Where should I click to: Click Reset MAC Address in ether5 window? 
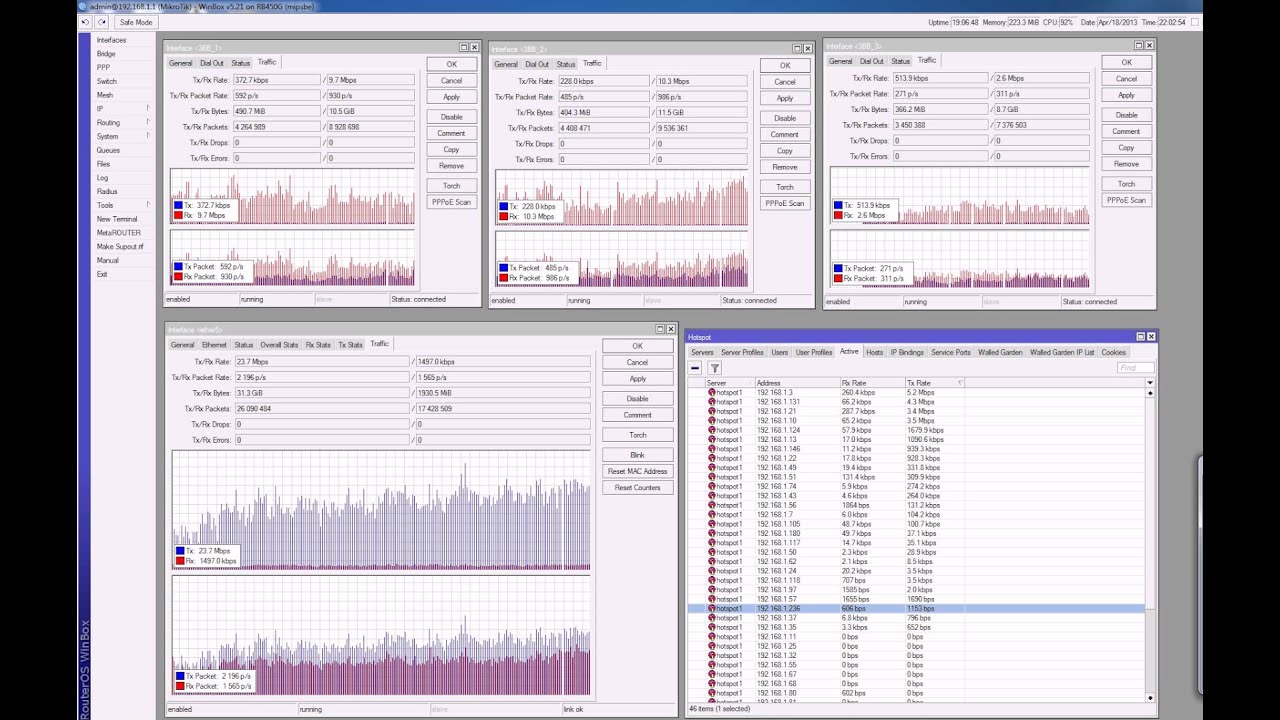point(637,471)
